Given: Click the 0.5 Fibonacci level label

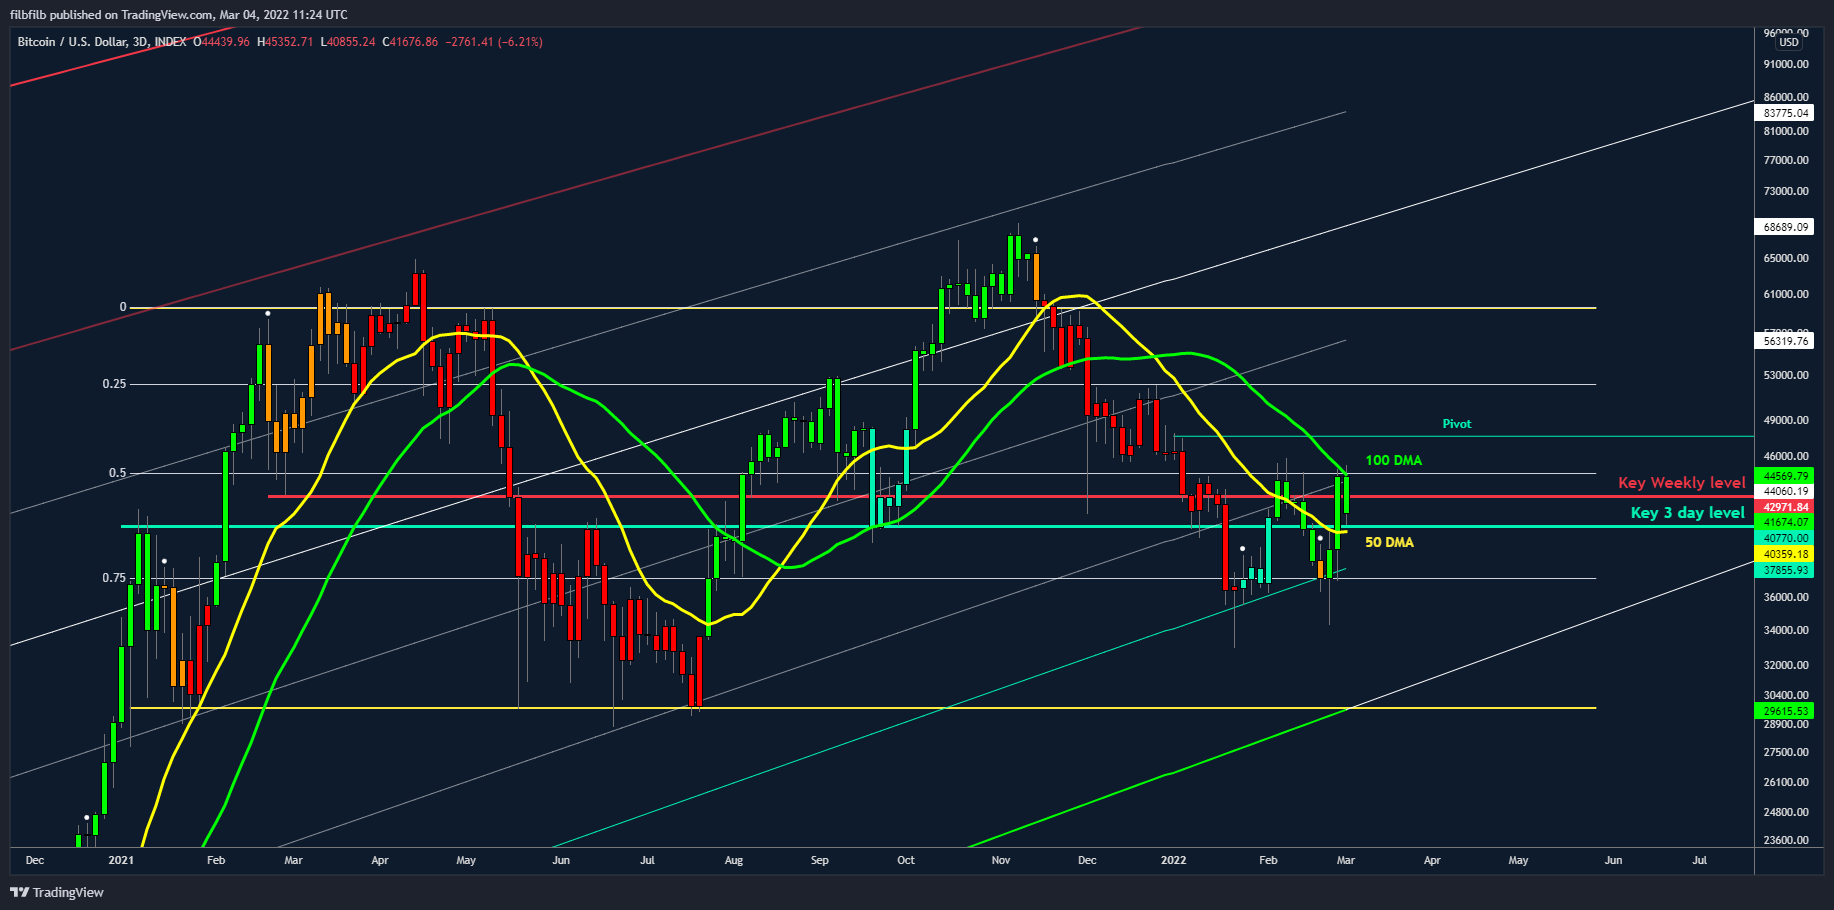Looking at the screenshot, I should (117, 473).
